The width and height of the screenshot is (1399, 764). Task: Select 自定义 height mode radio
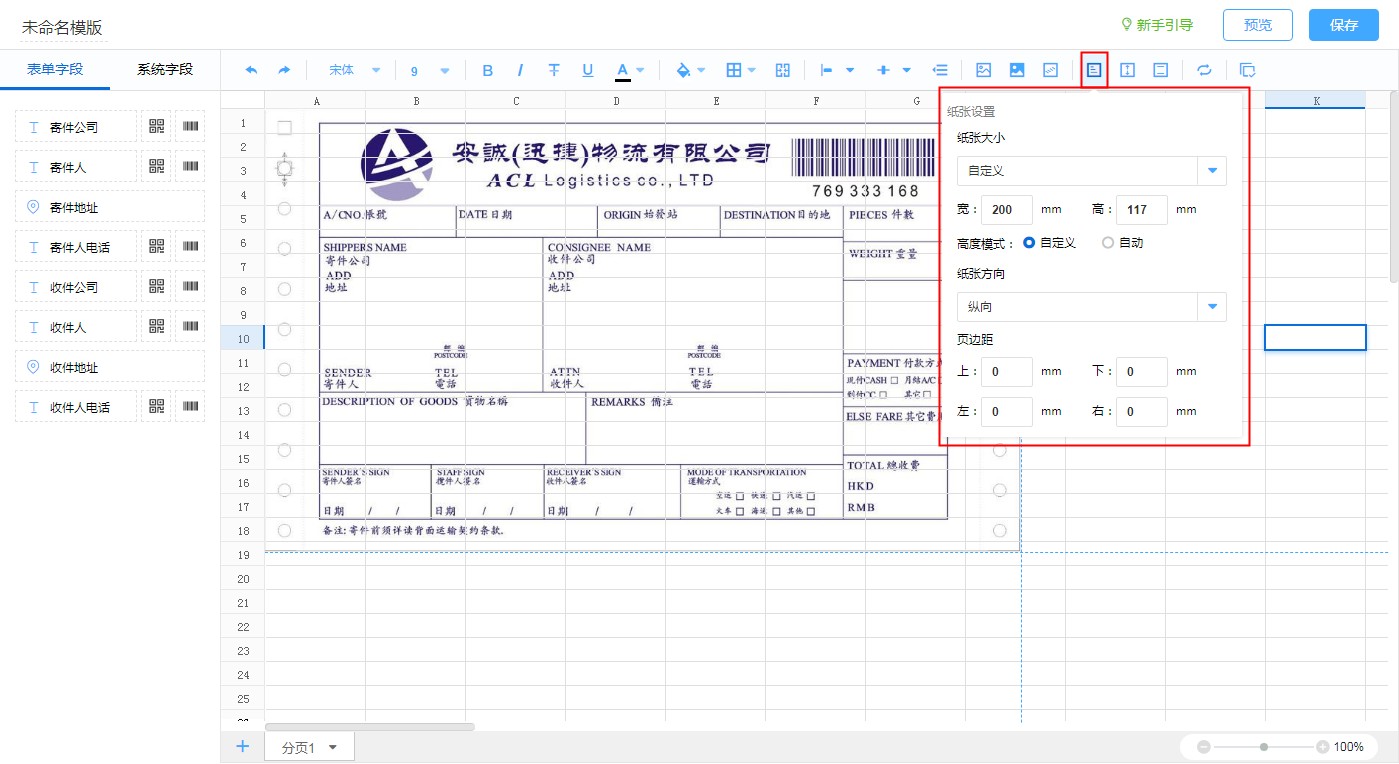point(1029,243)
